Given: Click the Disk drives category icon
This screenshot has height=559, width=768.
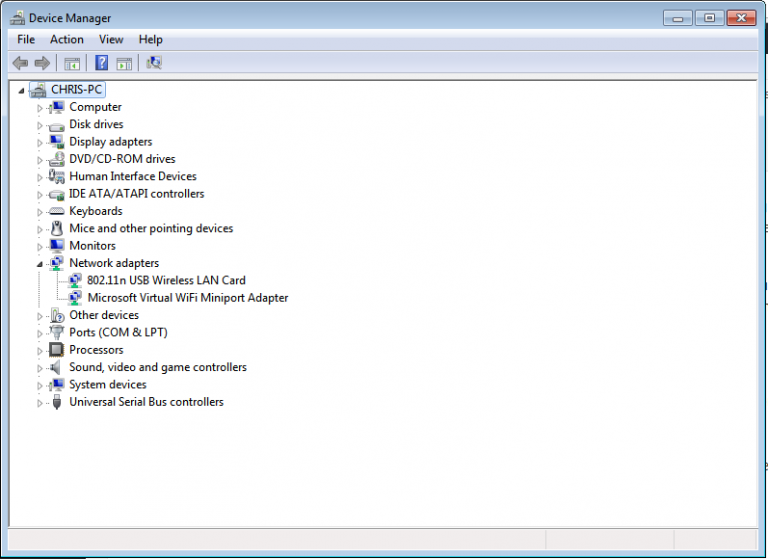Looking at the screenshot, I should 57,125.
